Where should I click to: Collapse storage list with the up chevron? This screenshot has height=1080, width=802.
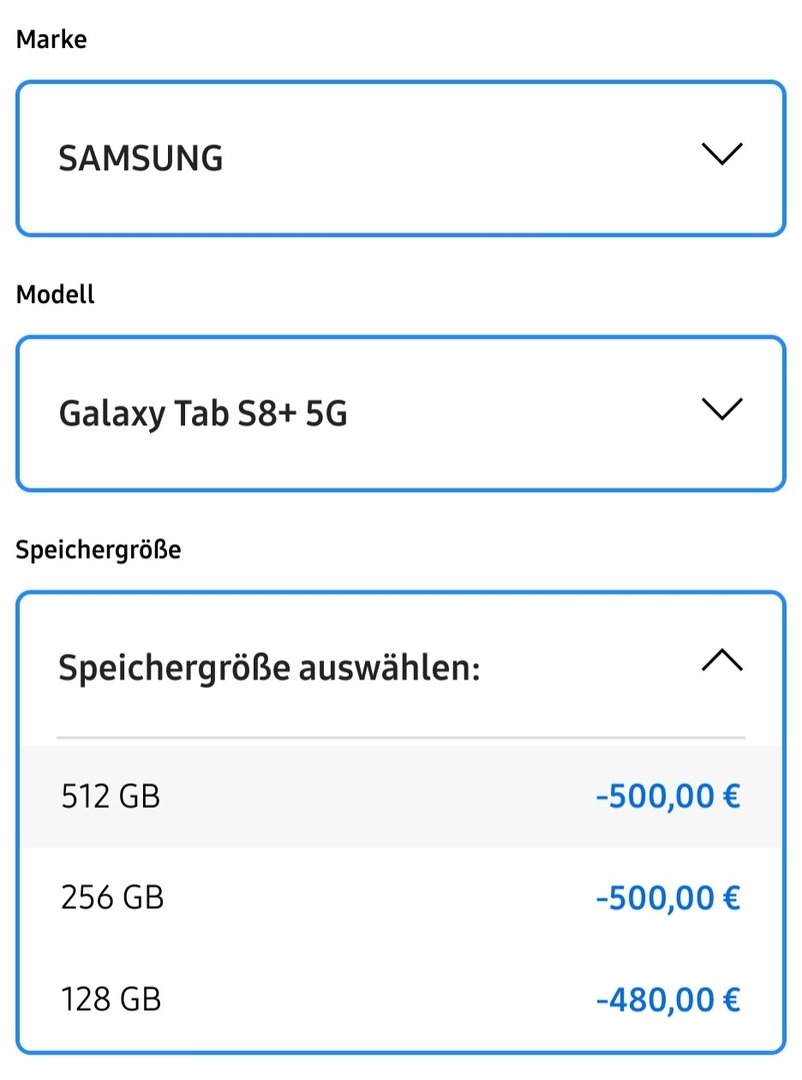[722, 661]
